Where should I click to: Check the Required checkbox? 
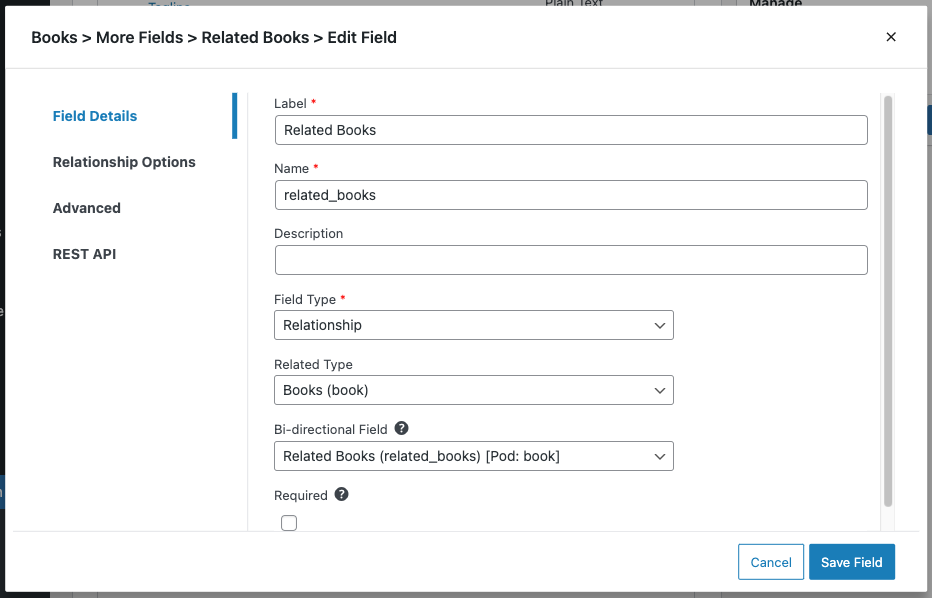(289, 522)
